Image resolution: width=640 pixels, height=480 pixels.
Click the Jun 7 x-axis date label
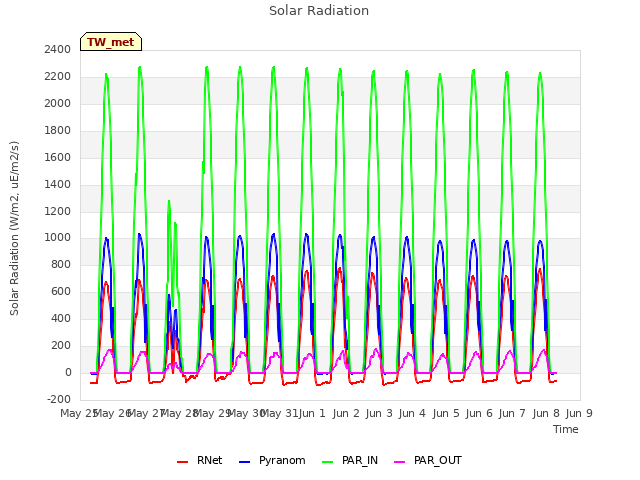512,413
